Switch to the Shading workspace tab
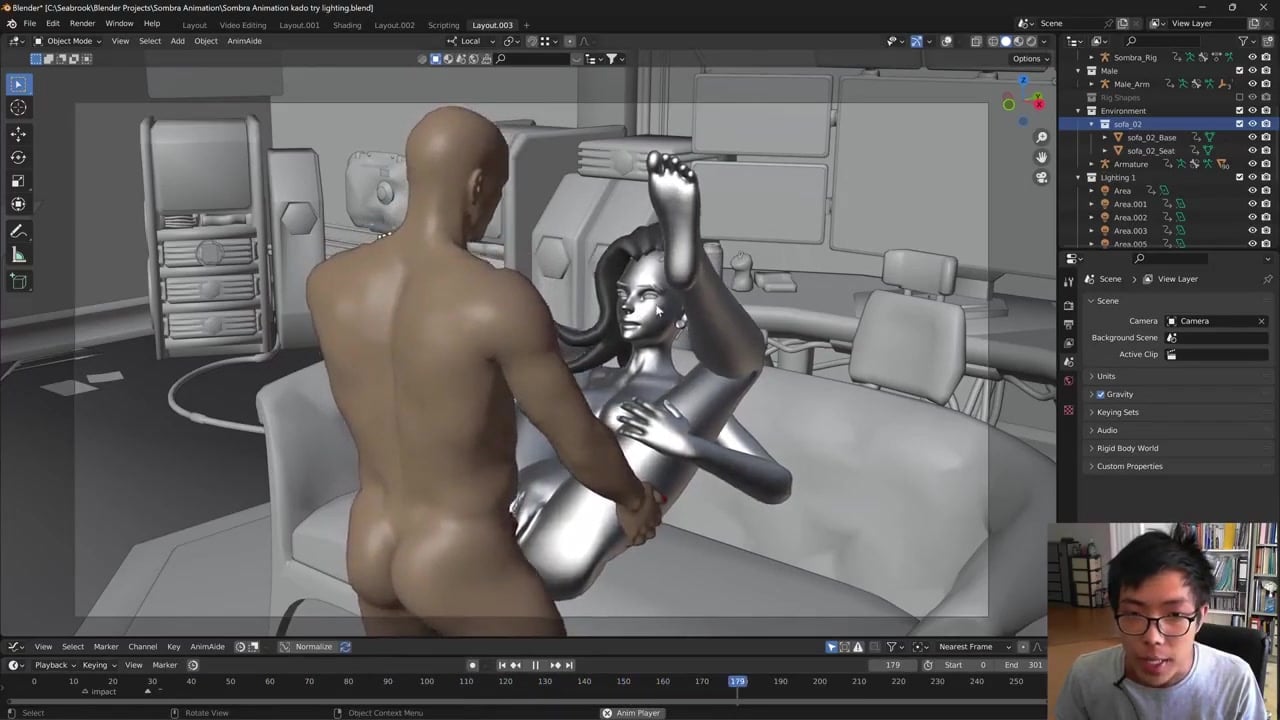 347,25
